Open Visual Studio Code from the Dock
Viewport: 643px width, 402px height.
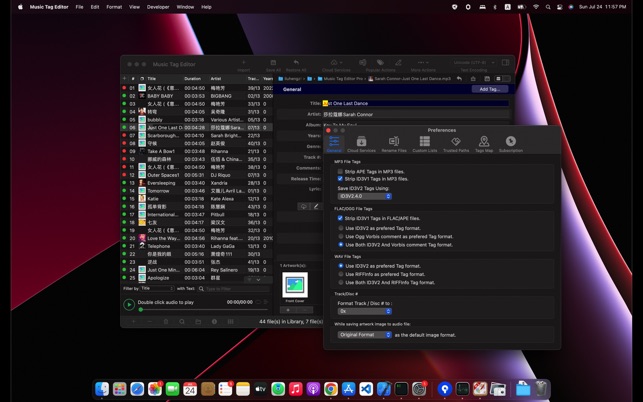pos(366,388)
